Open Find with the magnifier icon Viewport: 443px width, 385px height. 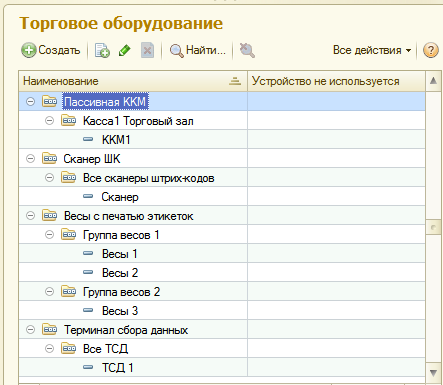[x=176, y=51]
